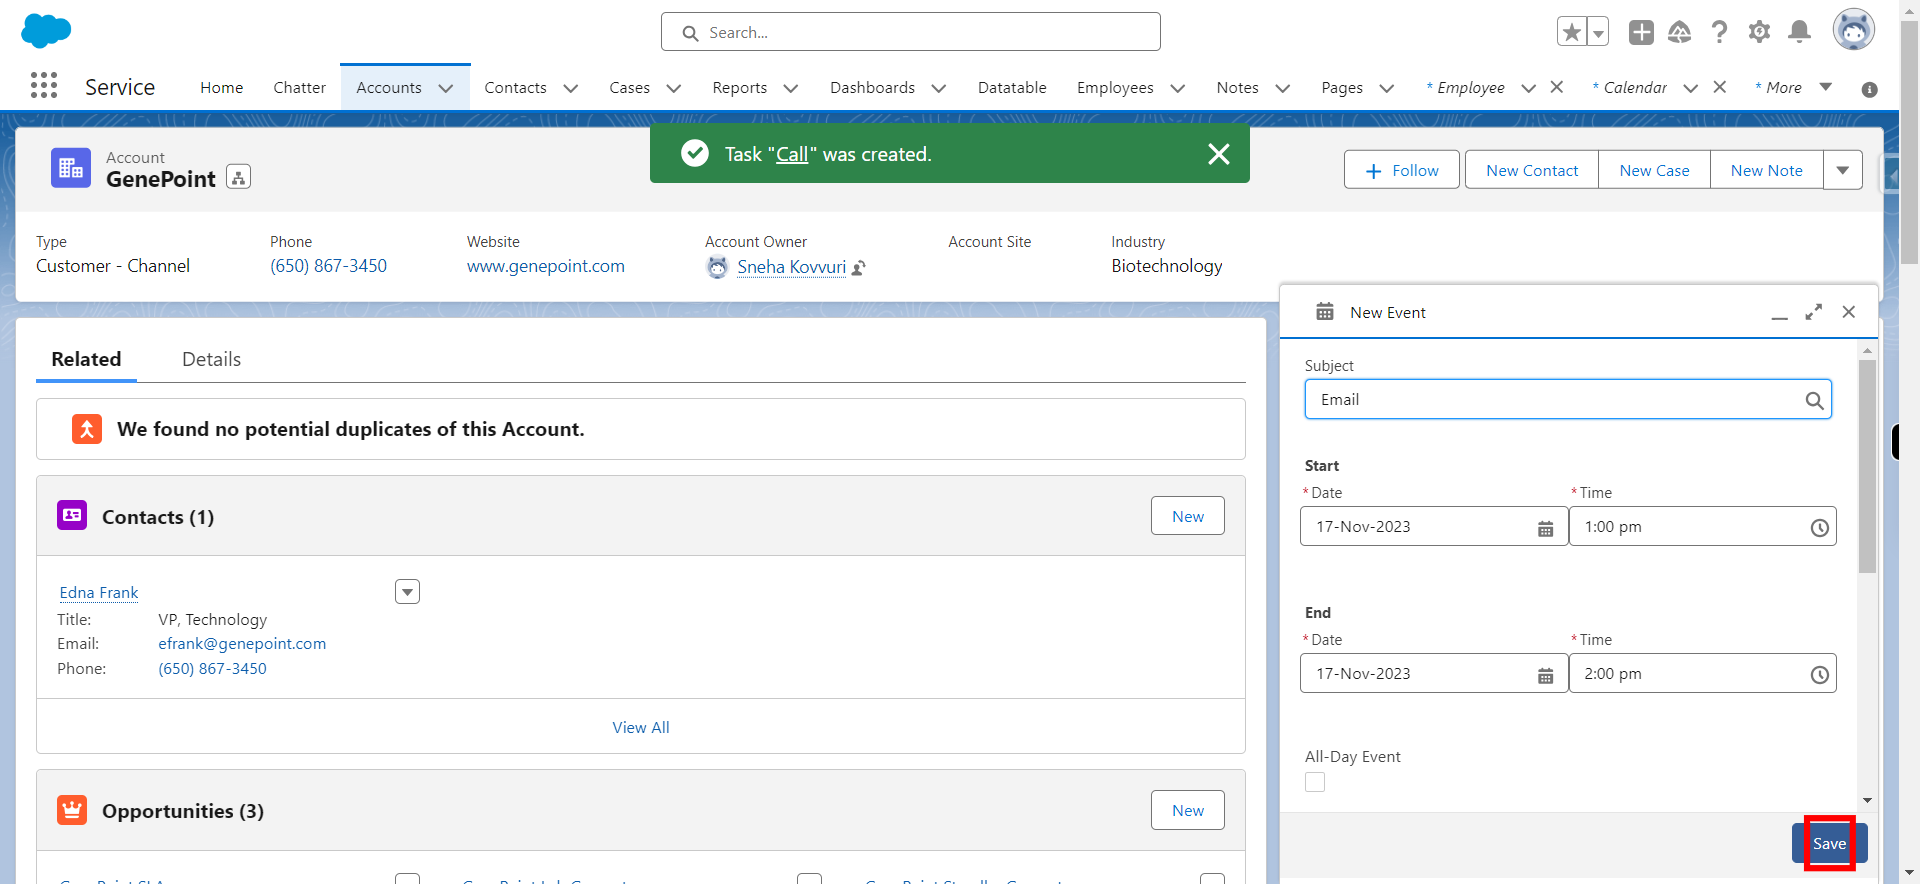Open Global Actions plus icon
The width and height of the screenshot is (1920, 884).
1641,32
